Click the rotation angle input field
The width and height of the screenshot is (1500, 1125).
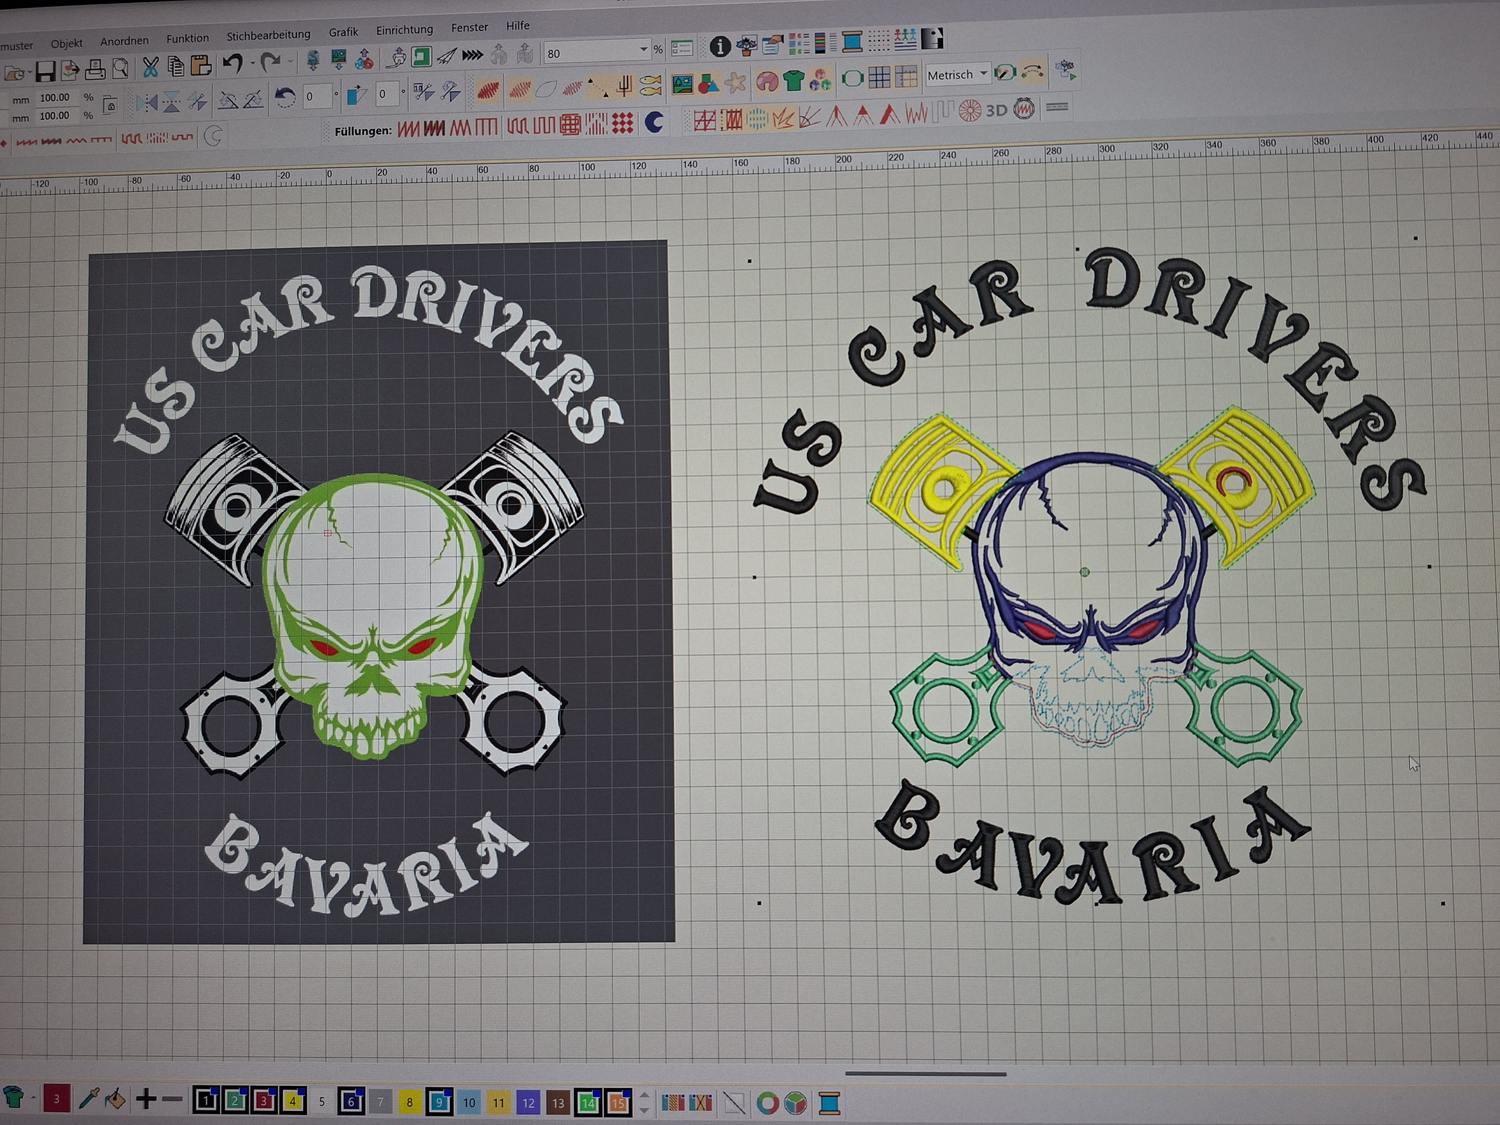317,96
